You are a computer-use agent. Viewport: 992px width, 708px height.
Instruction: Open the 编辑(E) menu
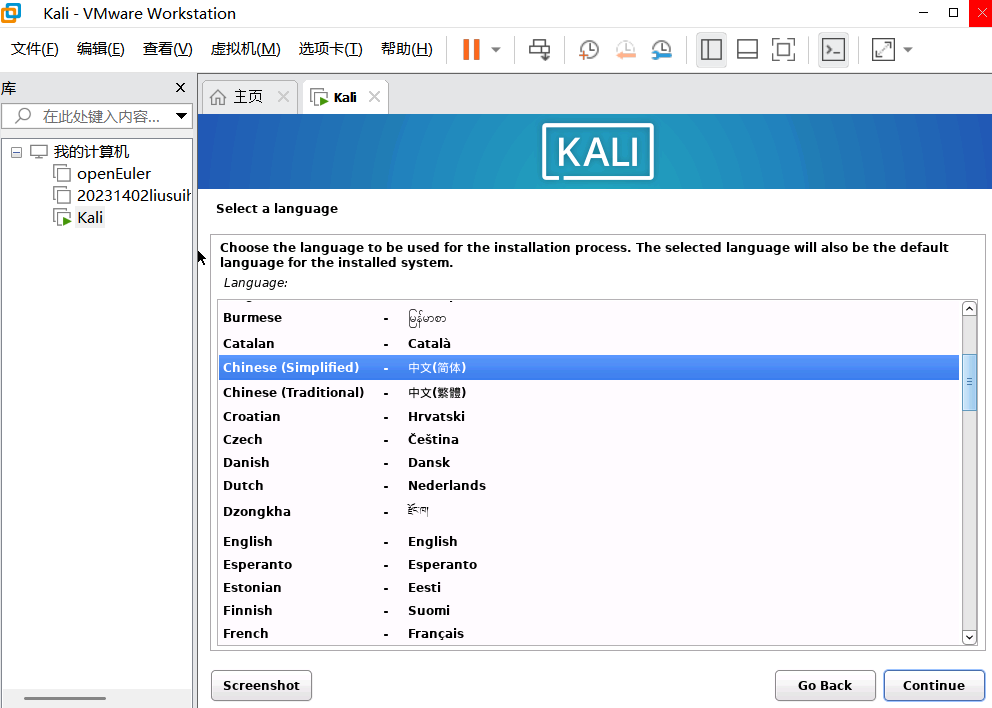point(101,49)
